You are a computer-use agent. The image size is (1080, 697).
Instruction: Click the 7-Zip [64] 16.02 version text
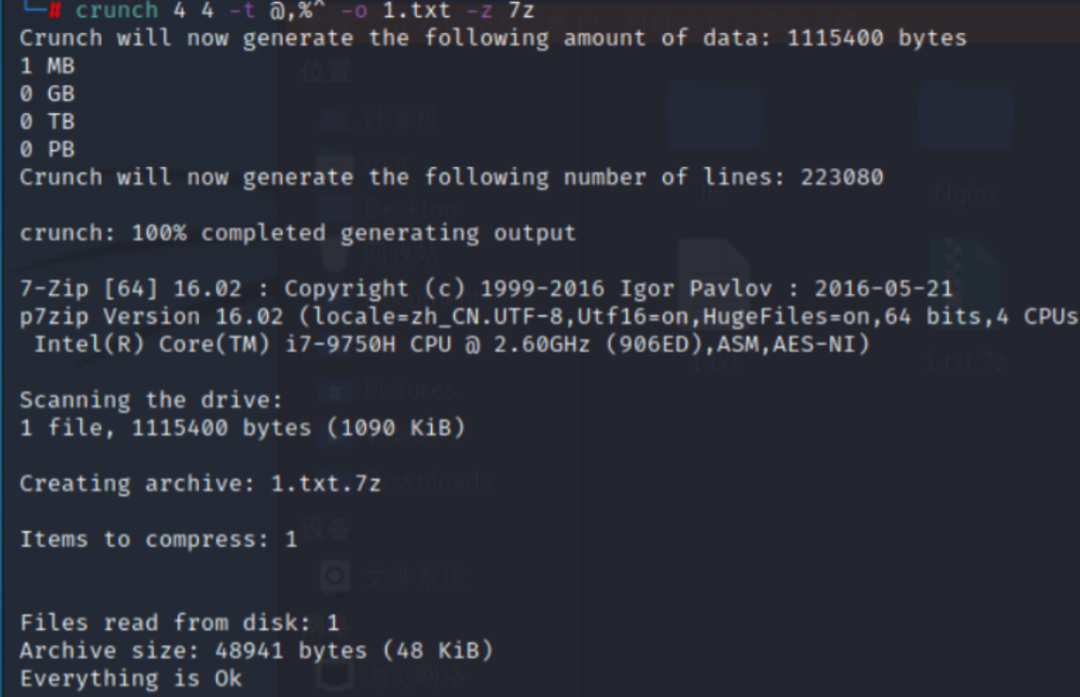click(x=131, y=289)
